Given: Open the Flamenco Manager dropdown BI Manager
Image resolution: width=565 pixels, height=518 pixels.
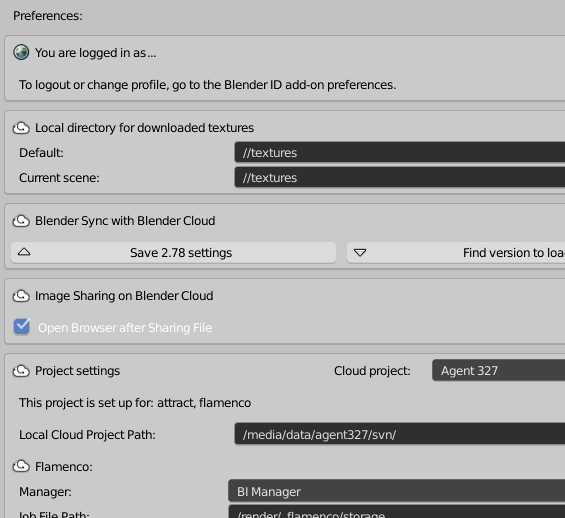Looking at the screenshot, I should click(x=396, y=491).
